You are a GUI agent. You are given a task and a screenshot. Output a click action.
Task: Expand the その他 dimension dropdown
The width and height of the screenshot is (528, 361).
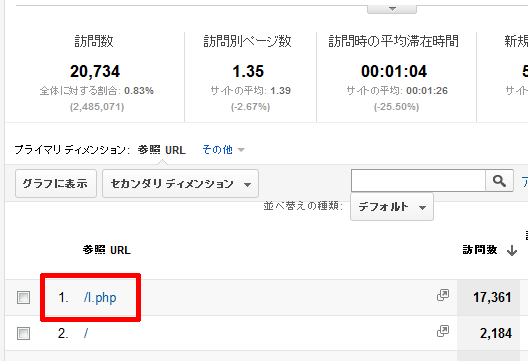point(223,150)
